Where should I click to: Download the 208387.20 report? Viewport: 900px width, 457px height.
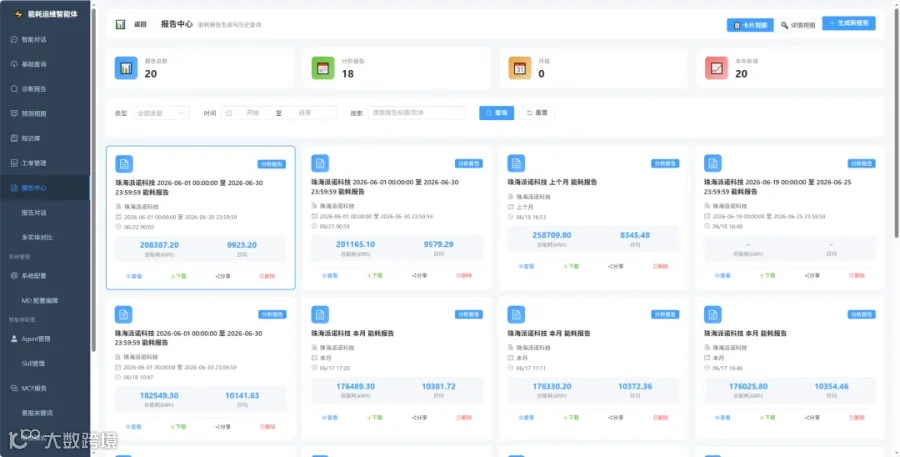point(179,276)
